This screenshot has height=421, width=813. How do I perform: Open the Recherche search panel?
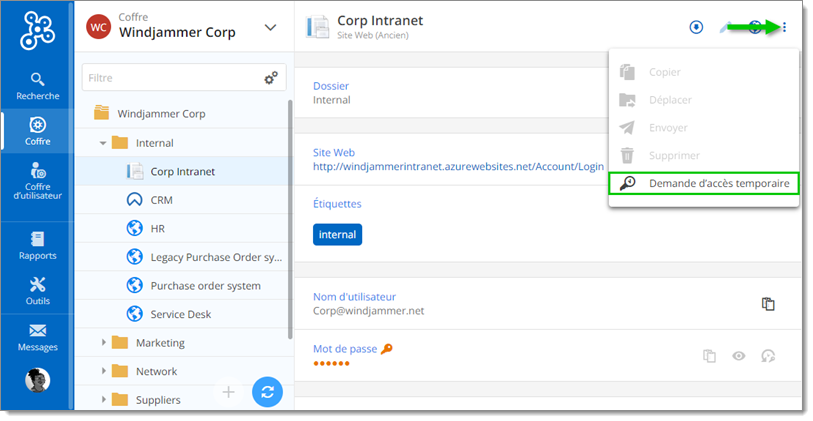tap(37, 85)
